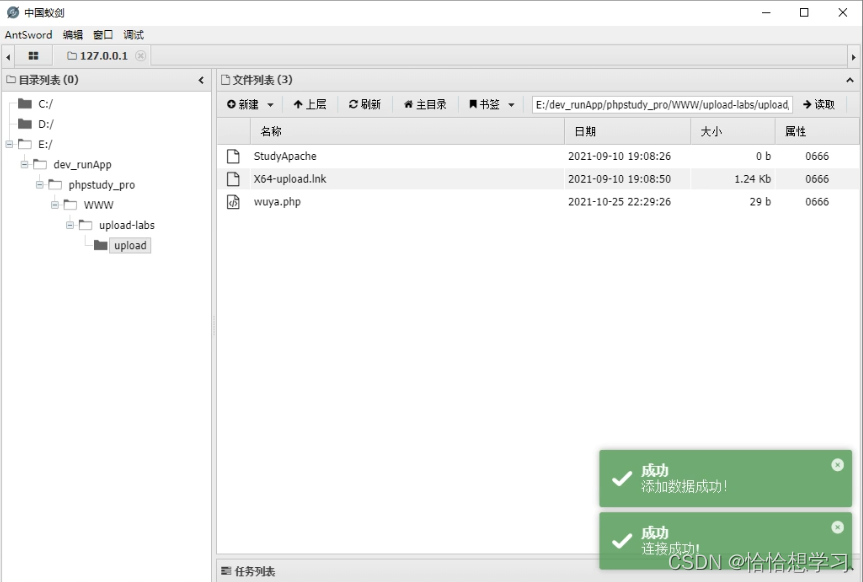This screenshot has height=582, width=863.
Task: Go to home directory with 主目录 icon
Action: click(407, 104)
